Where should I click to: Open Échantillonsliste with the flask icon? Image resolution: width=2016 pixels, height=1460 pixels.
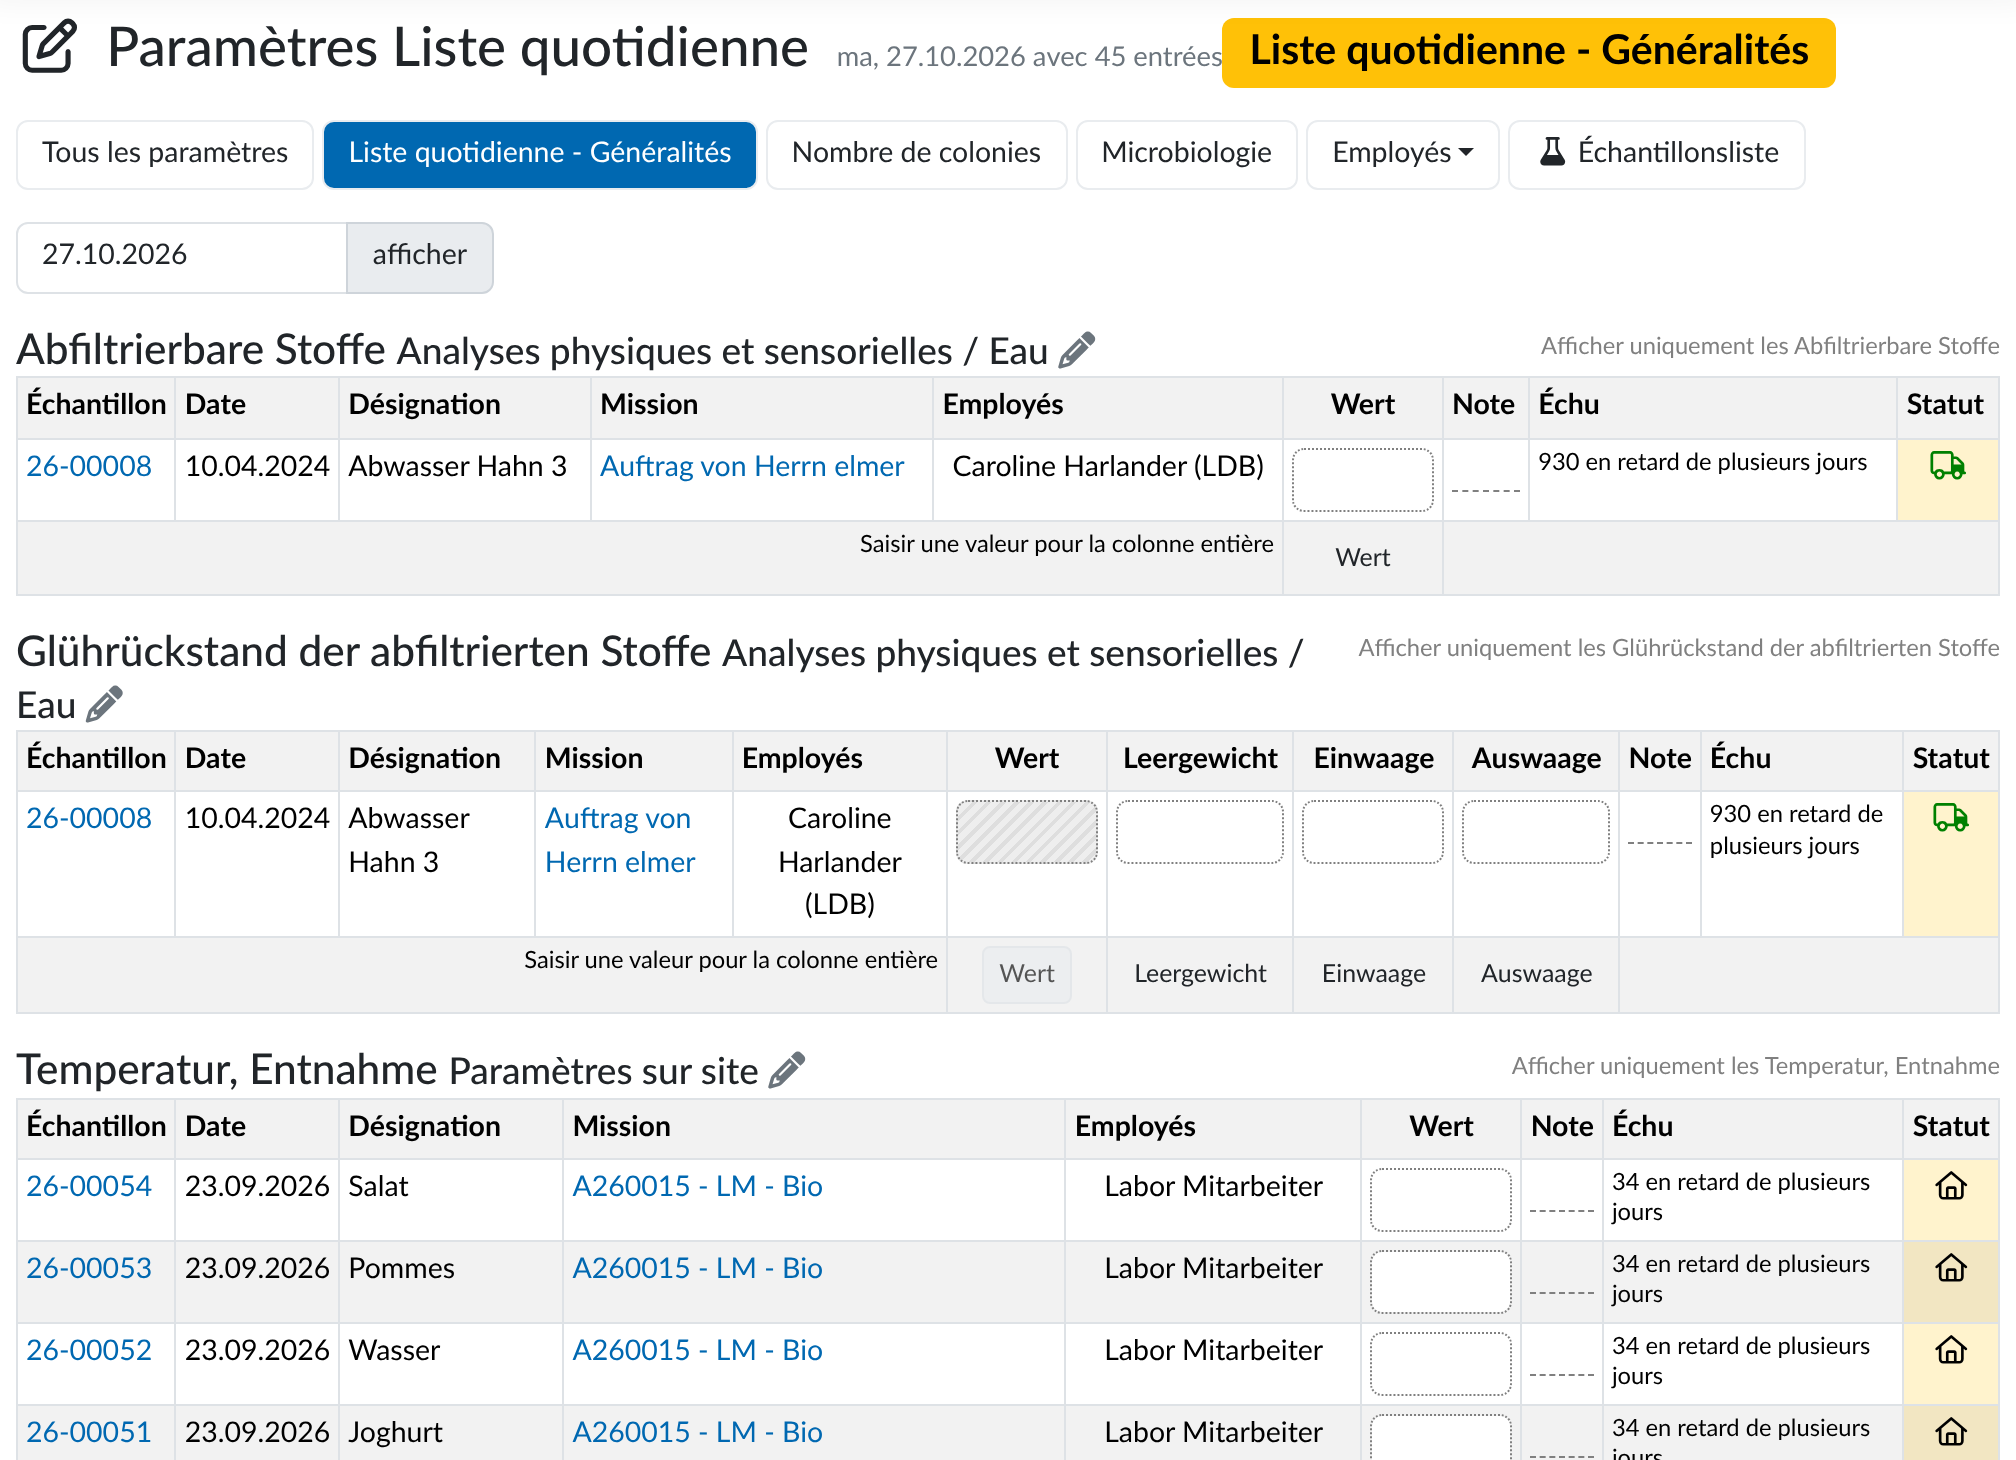pyautogui.click(x=1657, y=153)
